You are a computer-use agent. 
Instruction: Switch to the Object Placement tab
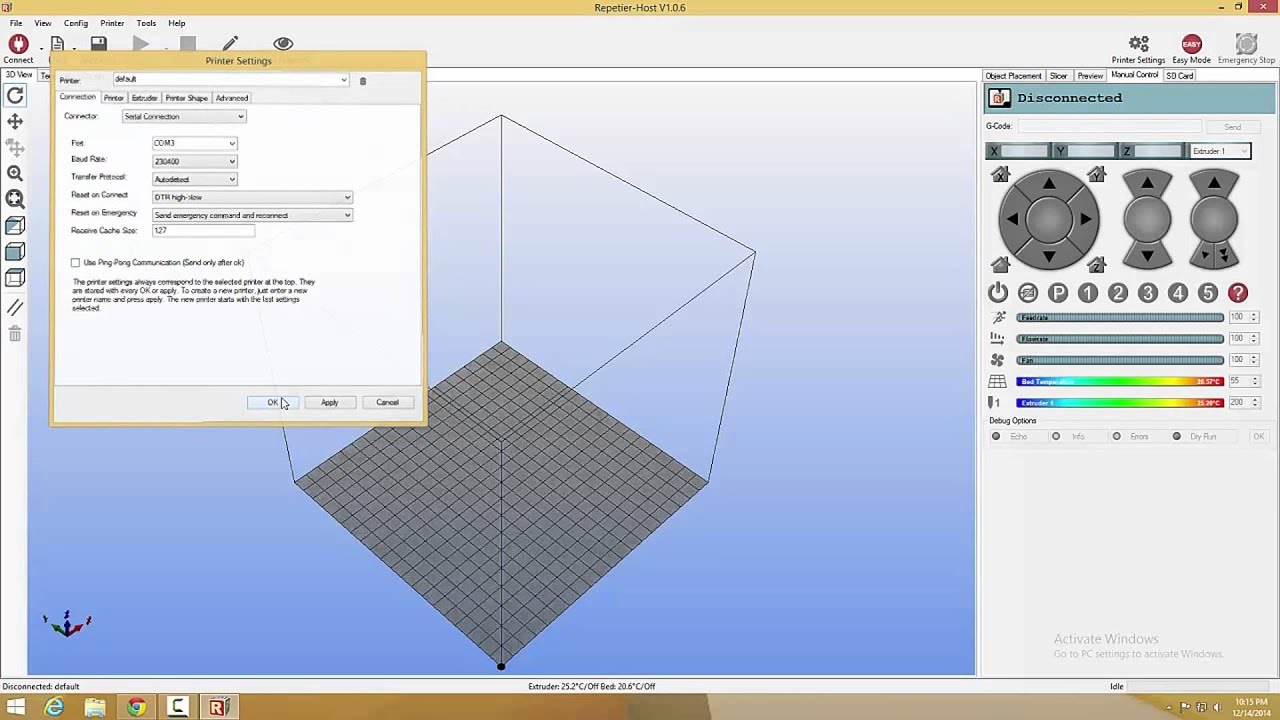coord(1013,76)
